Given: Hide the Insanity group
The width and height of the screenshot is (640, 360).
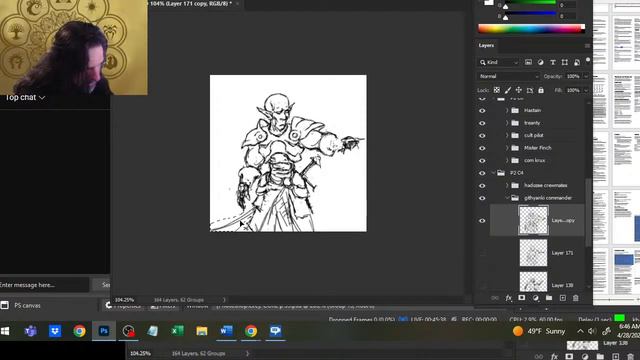Looking at the screenshot, I should [482, 123].
